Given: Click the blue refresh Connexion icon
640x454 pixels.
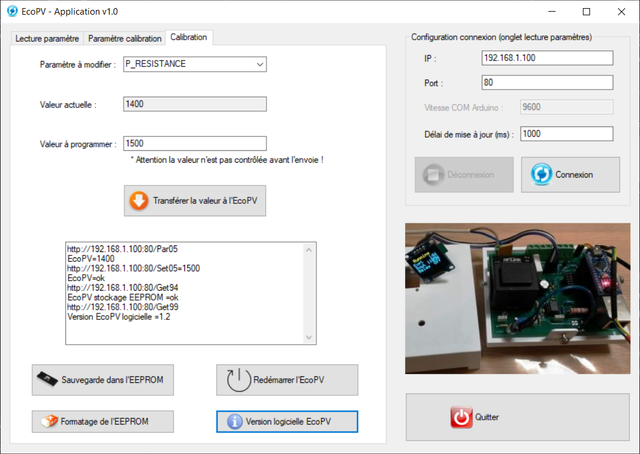Looking at the screenshot, I should [x=542, y=174].
